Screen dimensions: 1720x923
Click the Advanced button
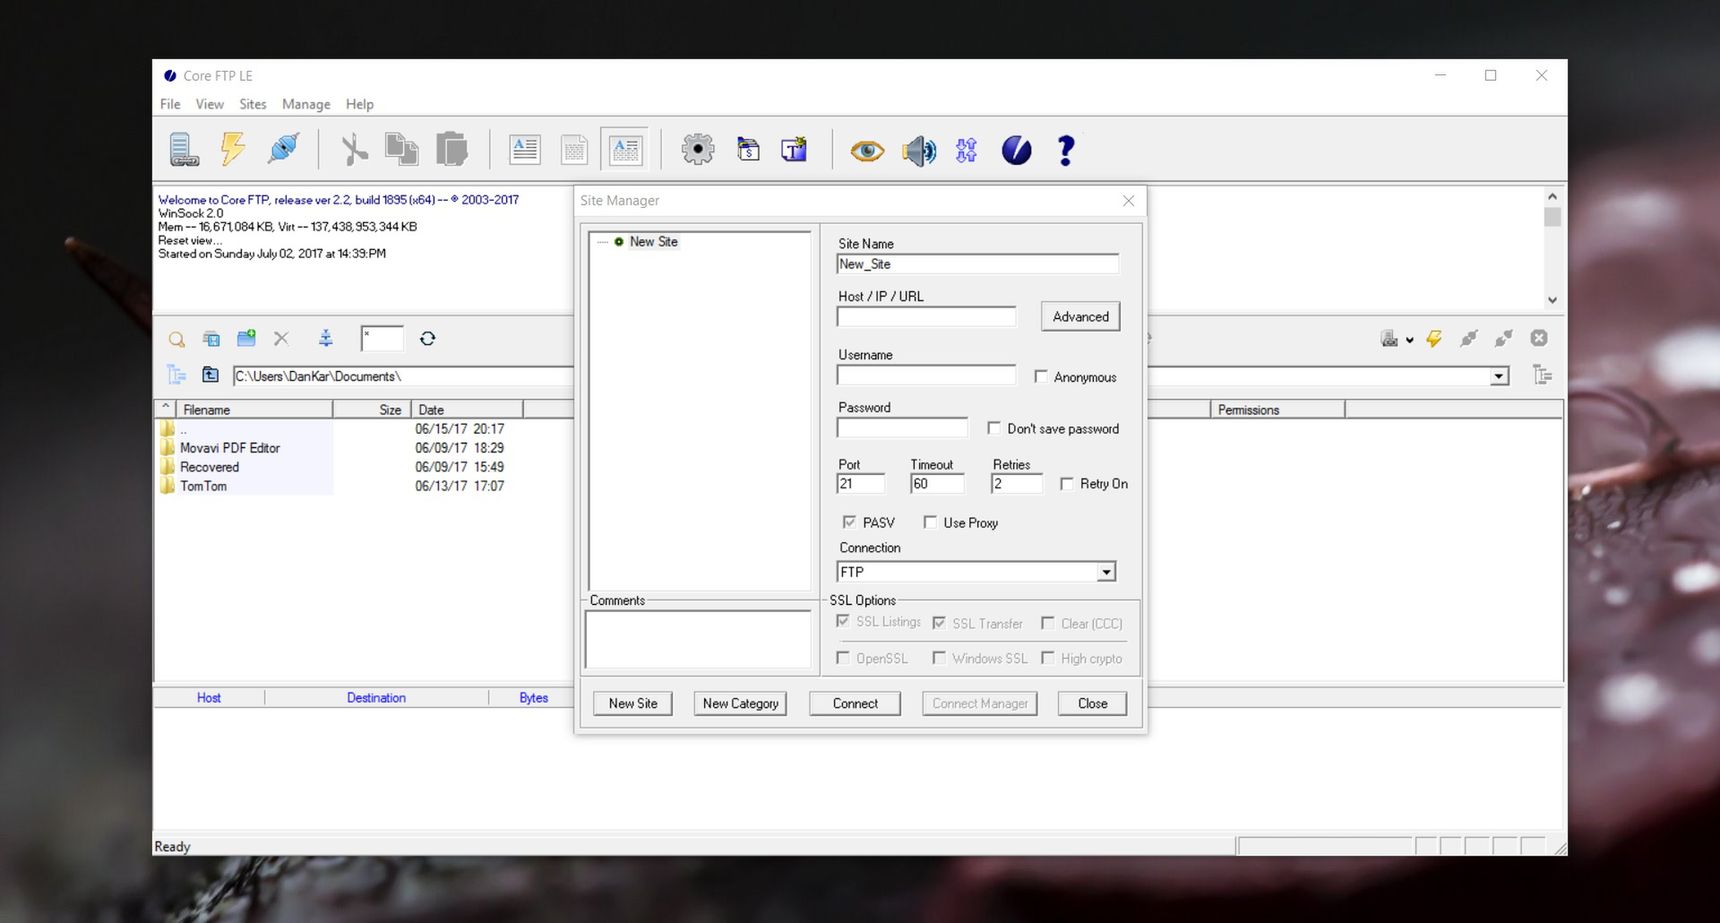[1080, 316]
